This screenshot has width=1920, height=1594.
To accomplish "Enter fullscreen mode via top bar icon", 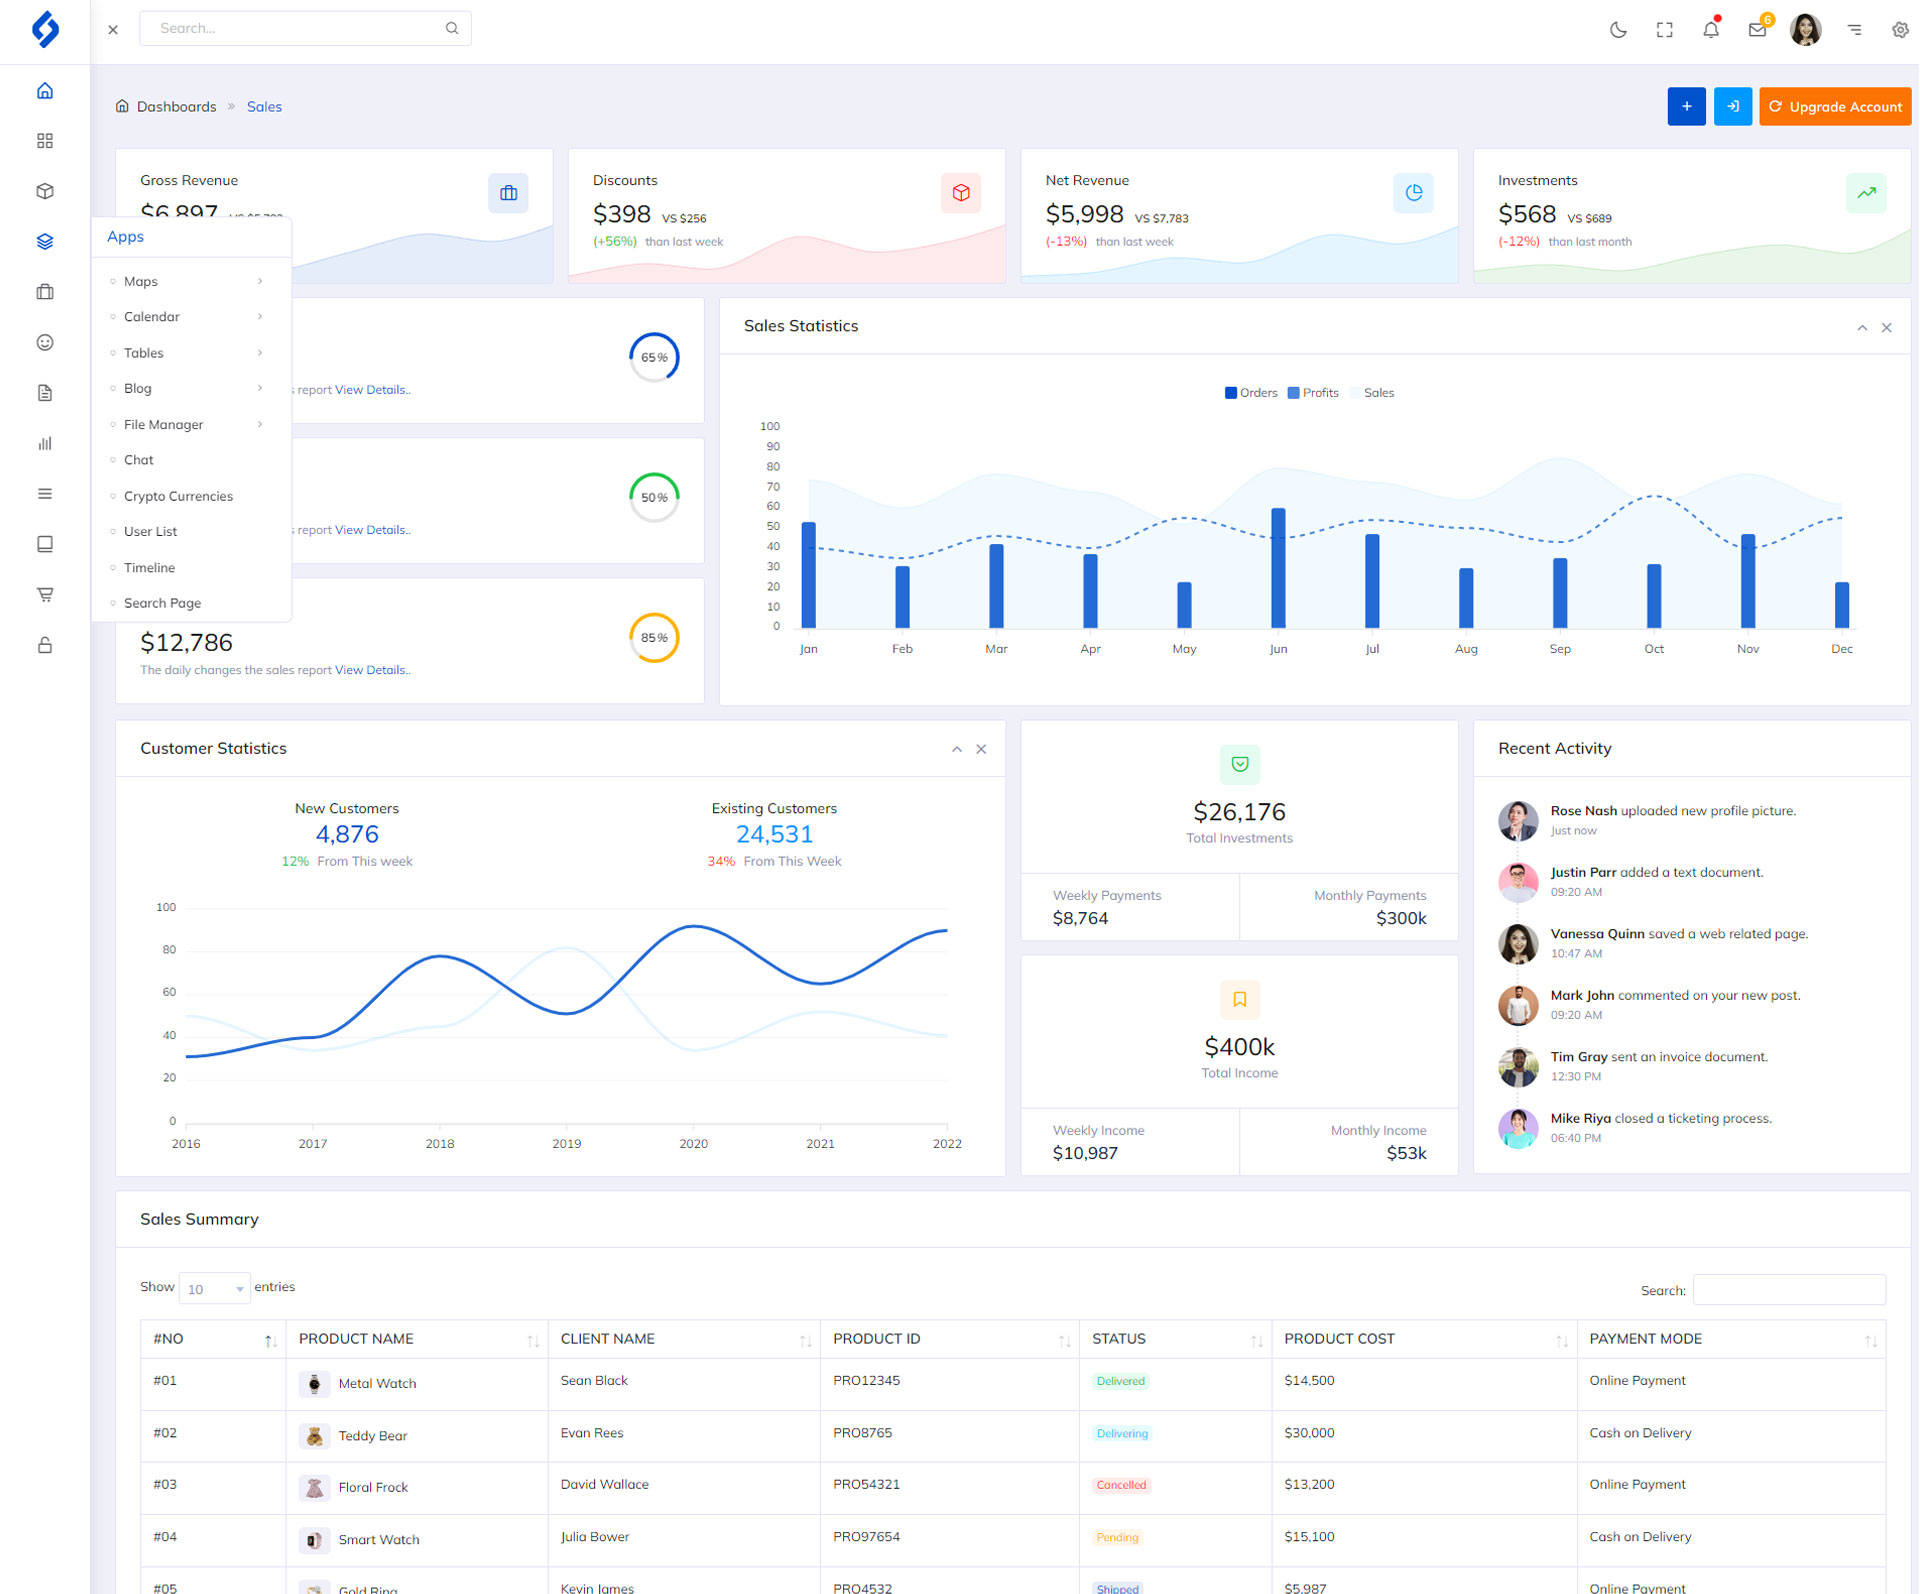I will point(1665,30).
